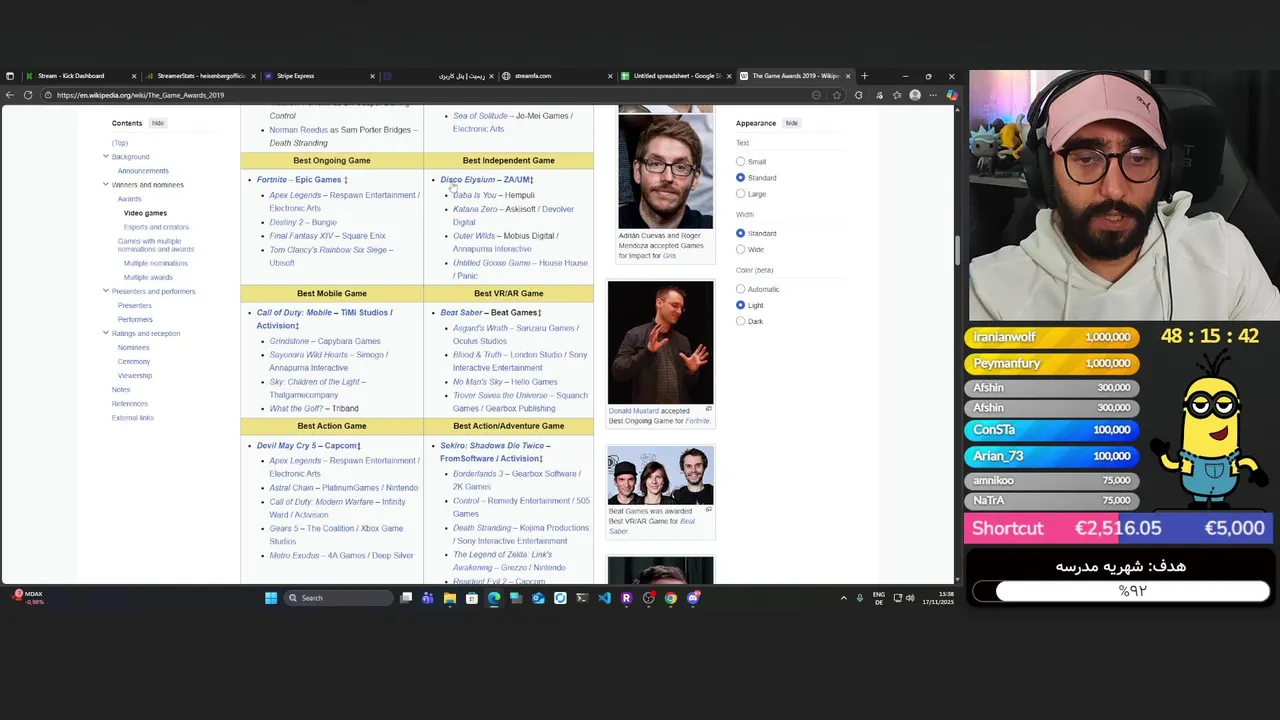Switch to StreamerStats tab
The width and height of the screenshot is (1280, 720).
tap(201, 76)
